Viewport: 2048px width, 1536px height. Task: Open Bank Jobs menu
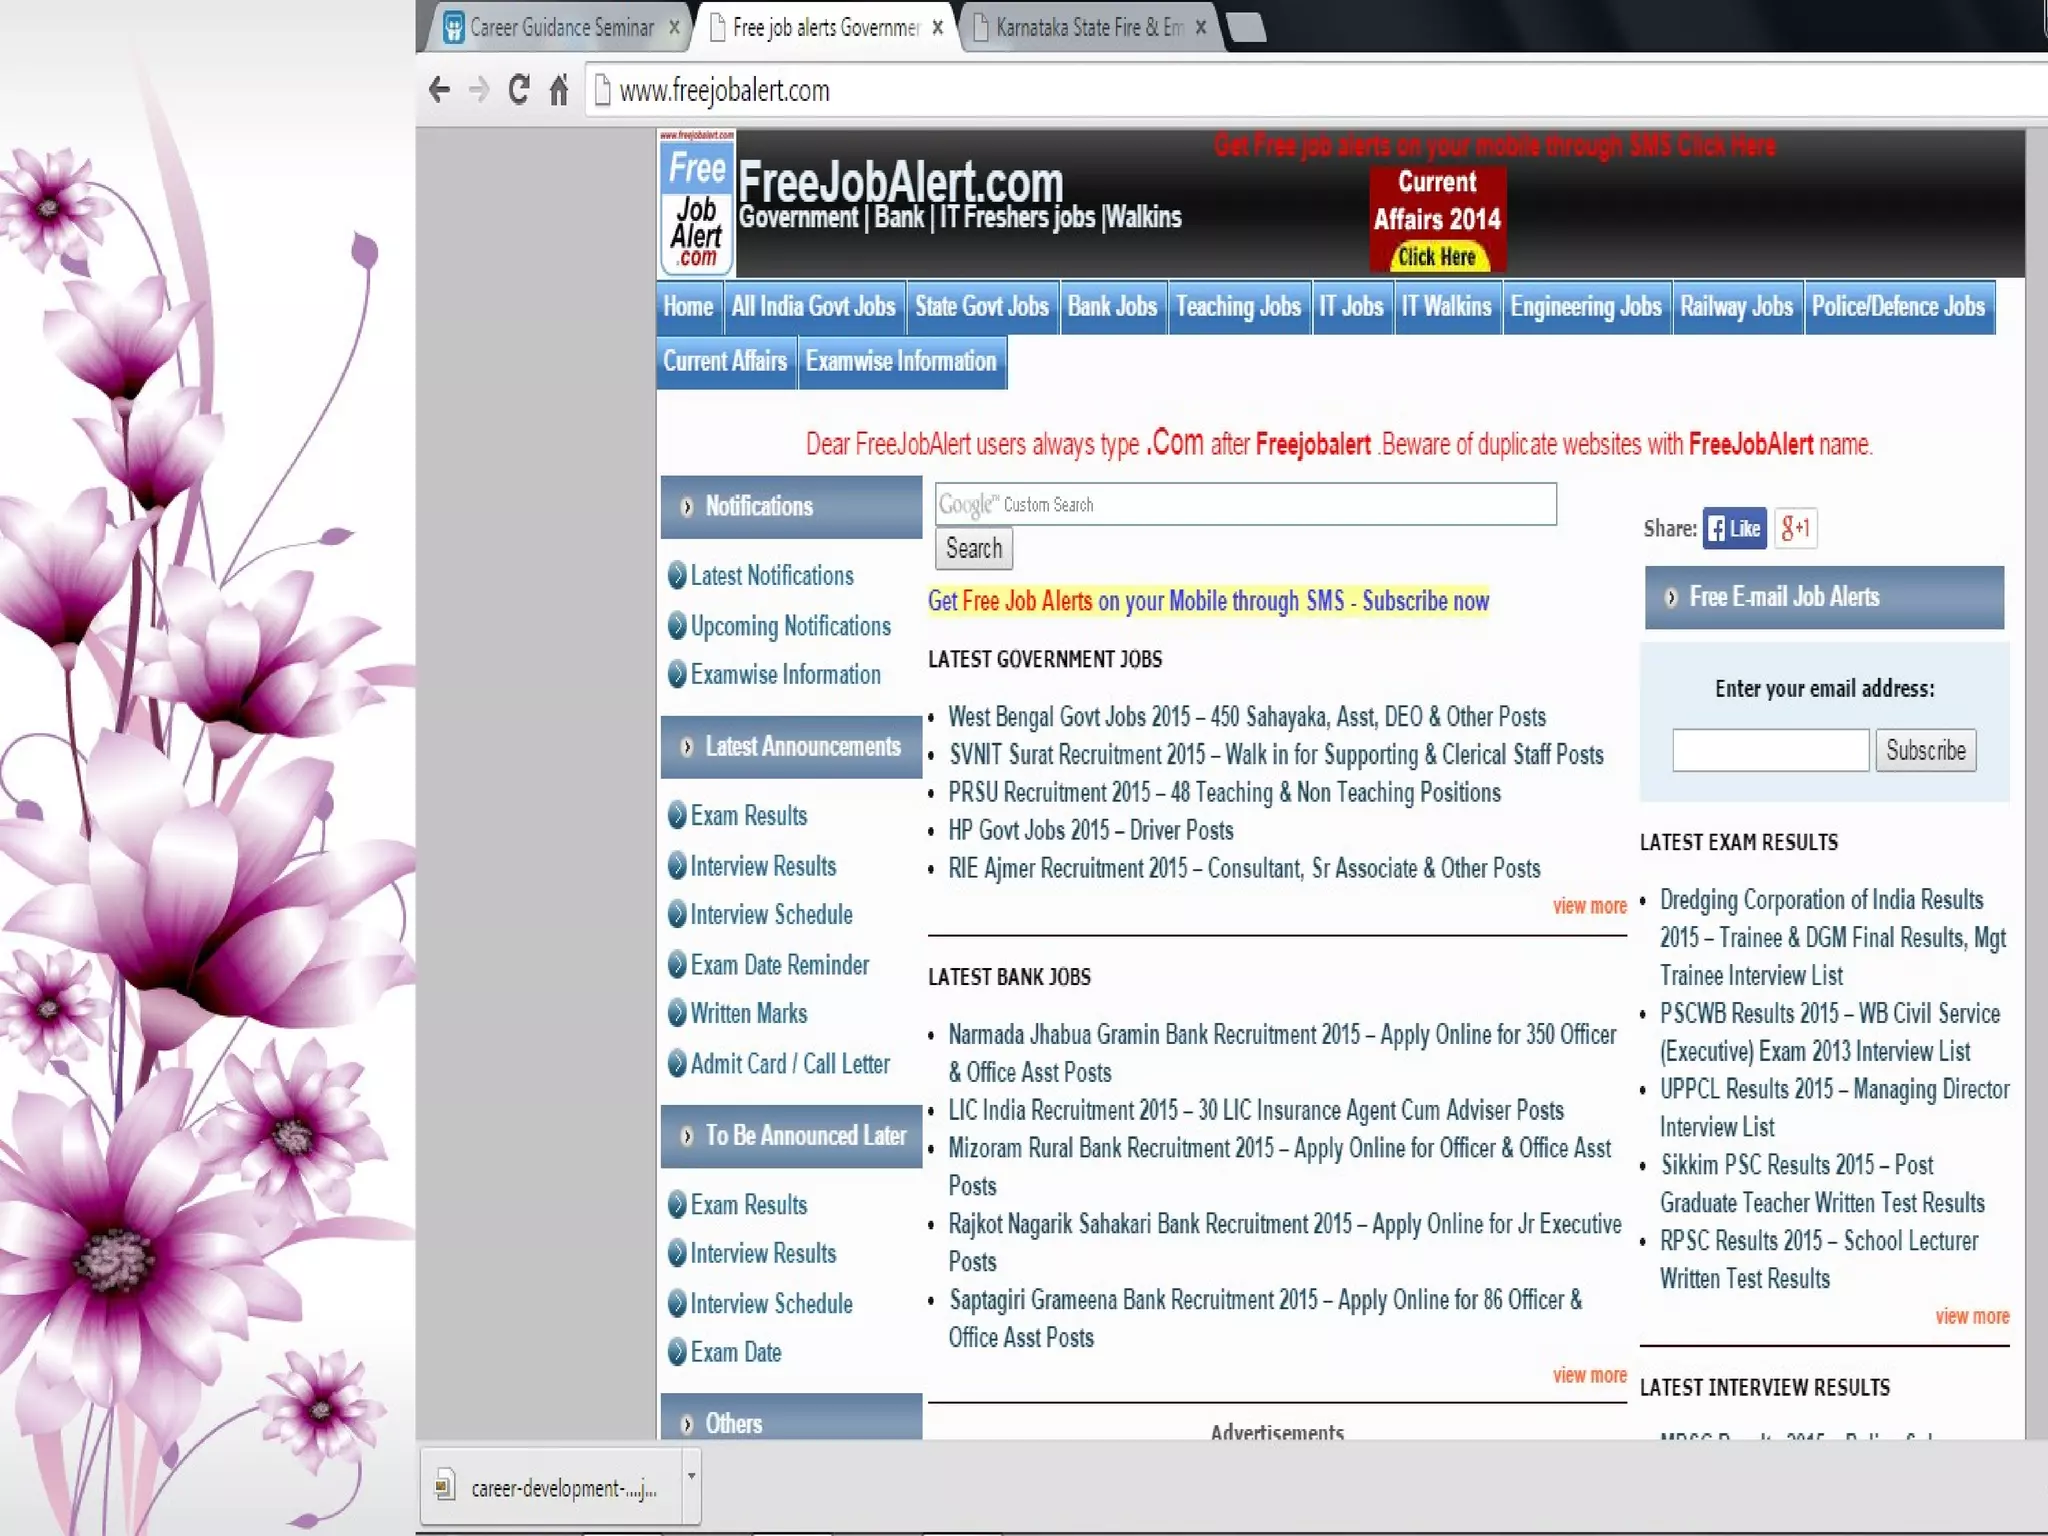1112,307
